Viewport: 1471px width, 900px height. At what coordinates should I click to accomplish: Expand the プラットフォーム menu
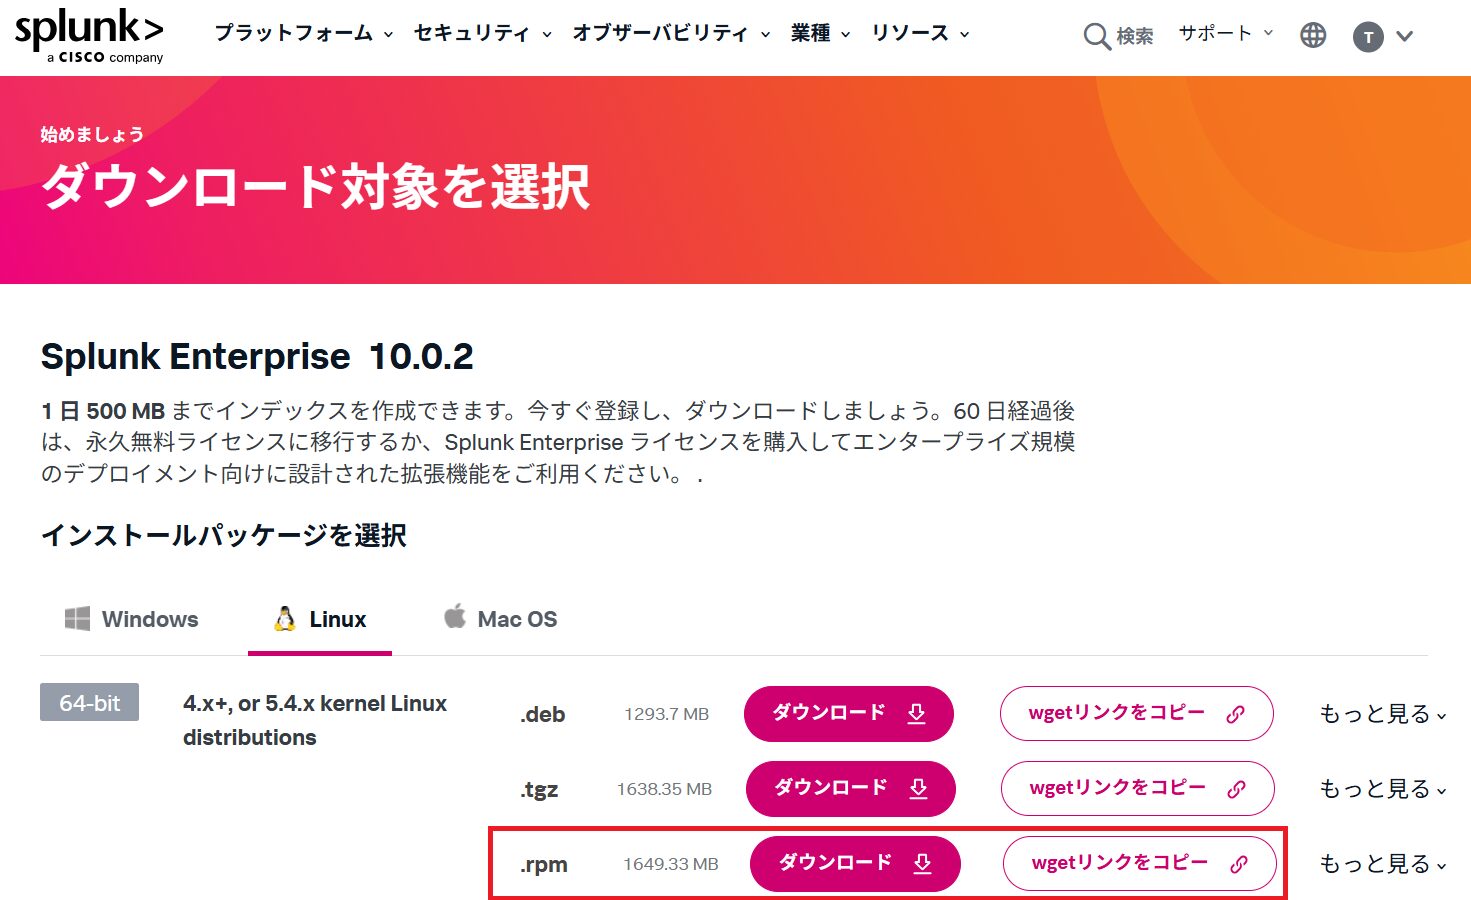[303, 34]
